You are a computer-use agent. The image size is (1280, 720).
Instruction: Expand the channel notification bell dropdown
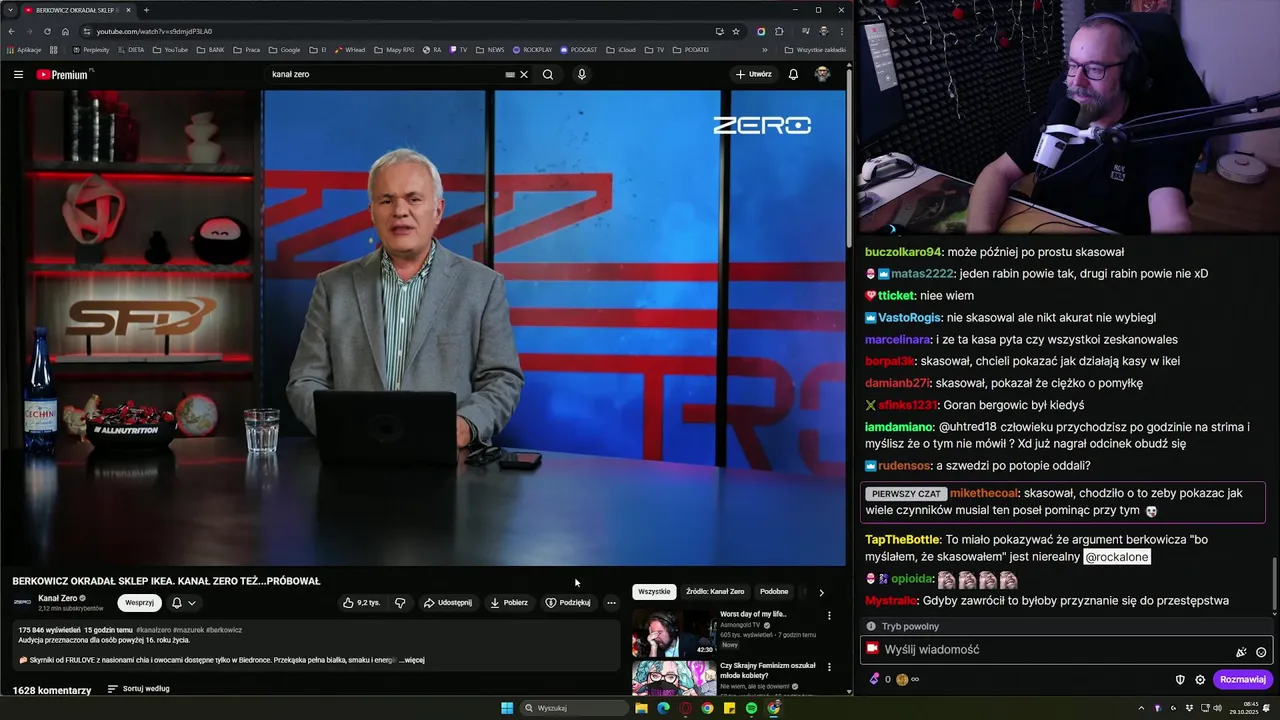pos(184,603)
